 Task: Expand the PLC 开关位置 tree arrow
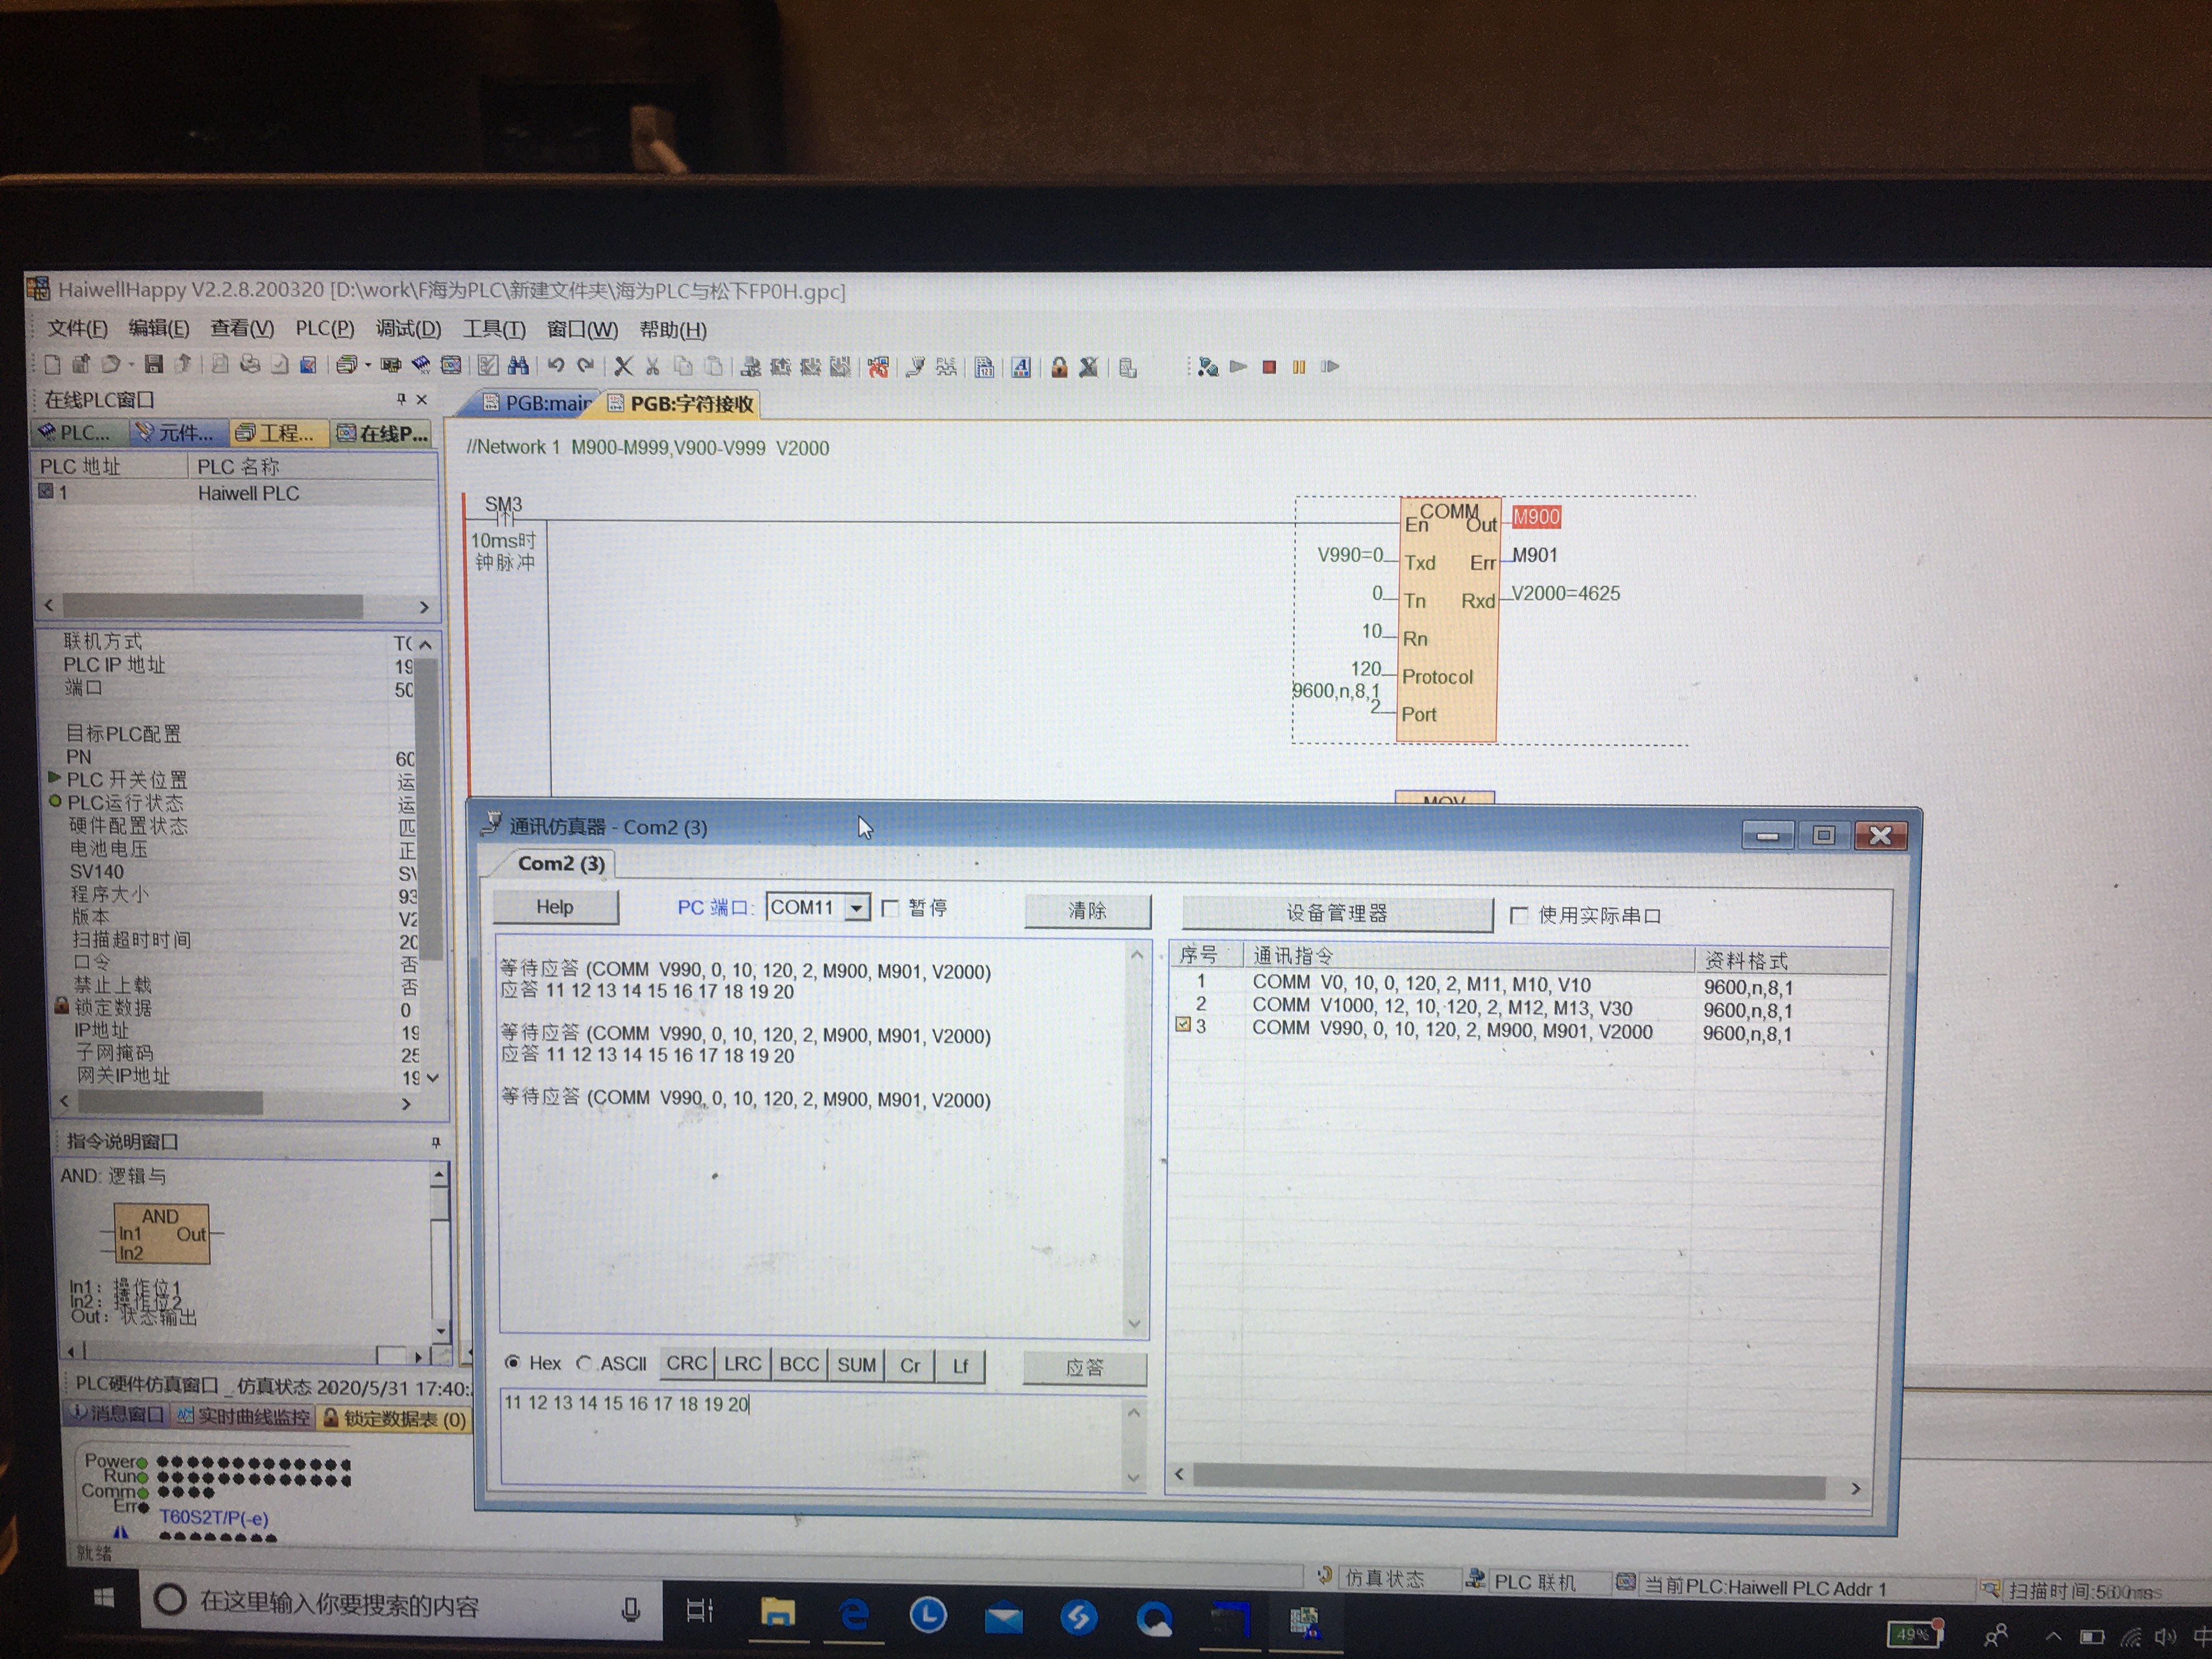(55, 778)
